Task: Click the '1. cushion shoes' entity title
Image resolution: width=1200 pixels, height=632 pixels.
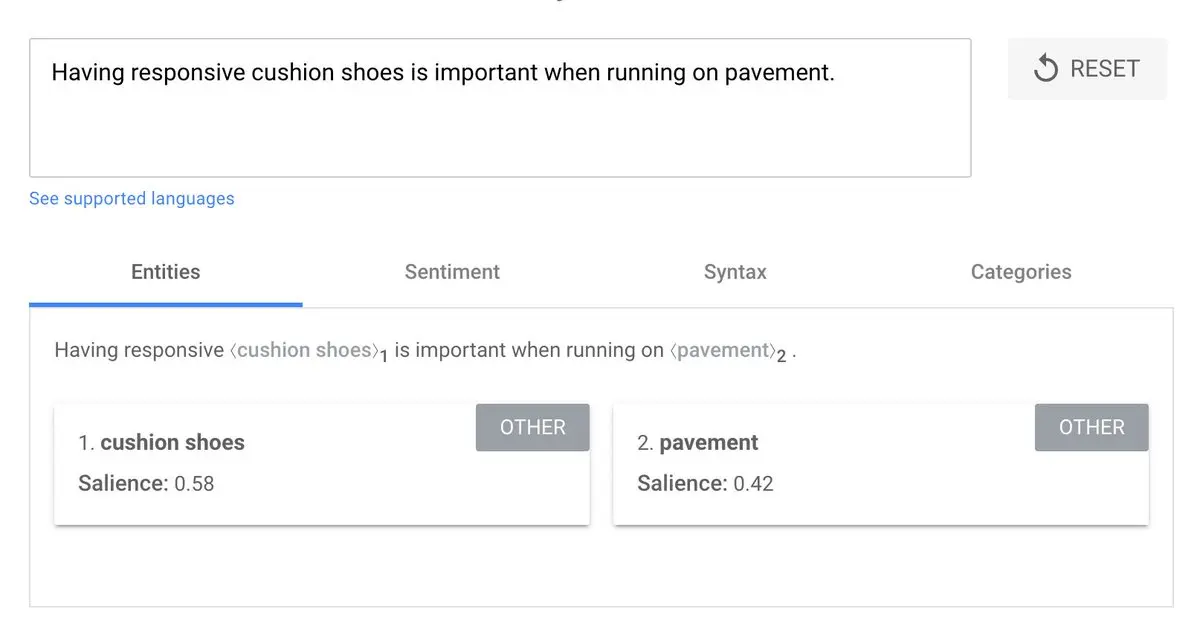Action: (x=162, y=443)
